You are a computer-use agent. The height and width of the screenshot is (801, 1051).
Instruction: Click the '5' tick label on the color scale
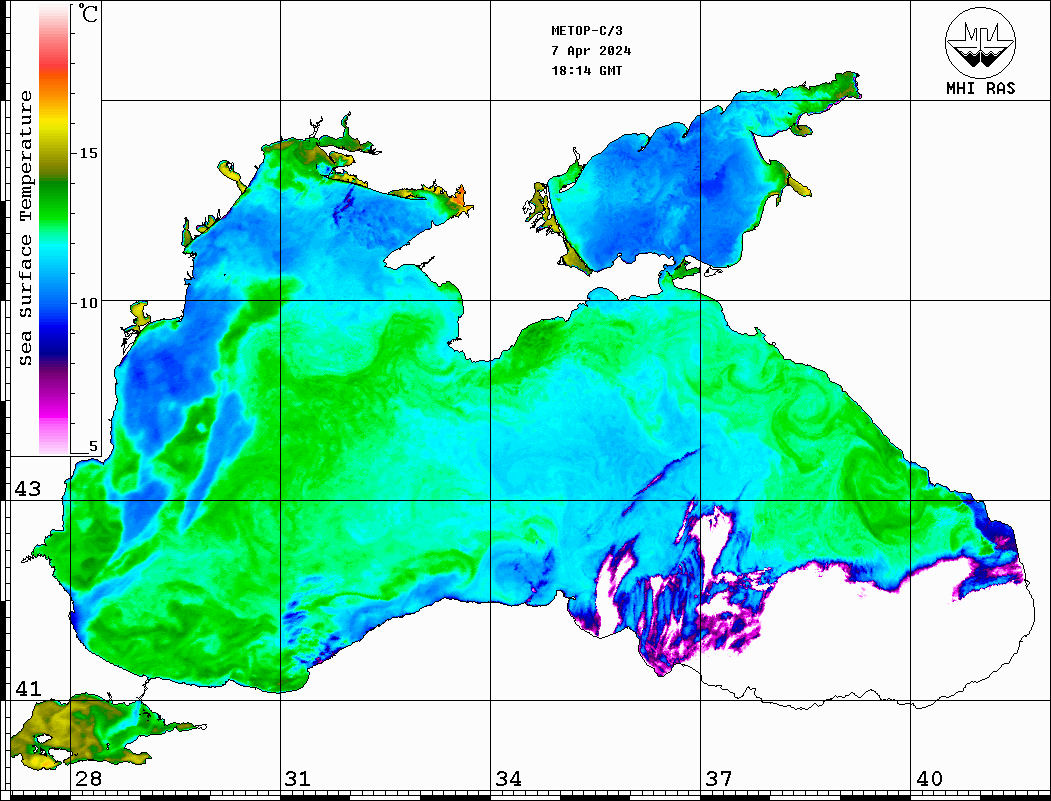(x=93, y=446)
